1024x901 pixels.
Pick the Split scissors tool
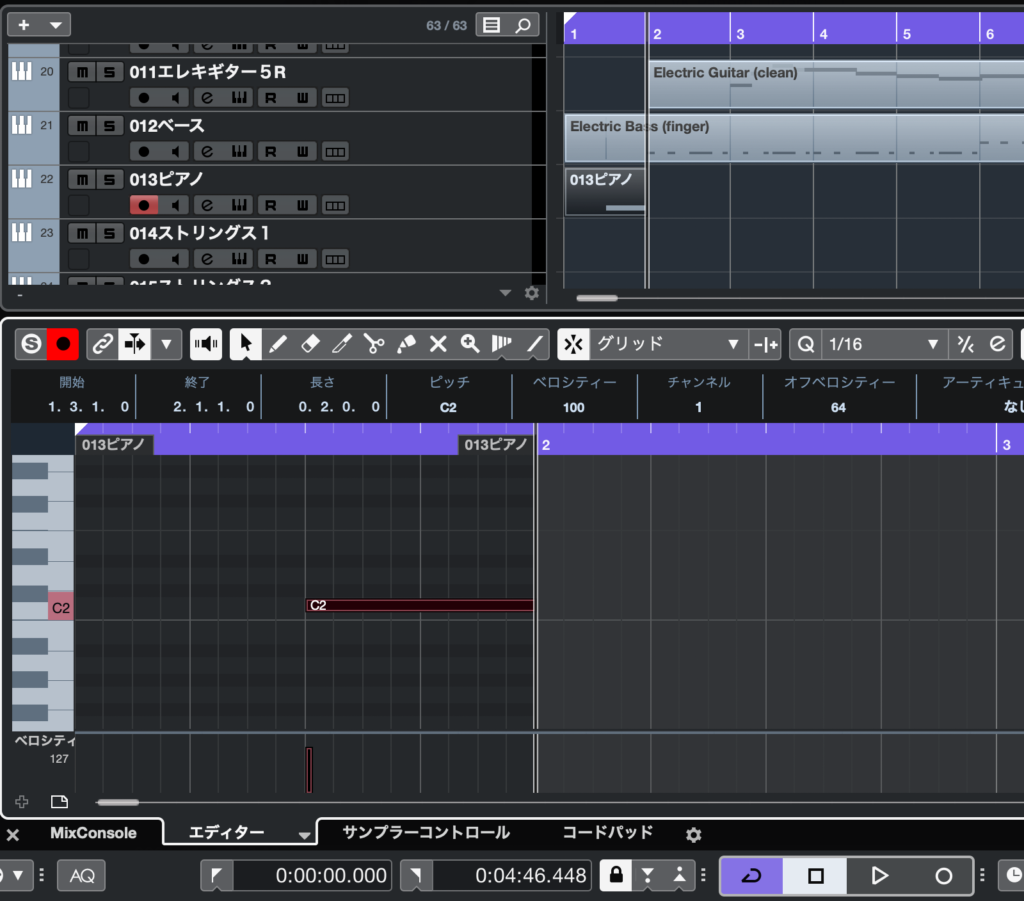(374, 344)
